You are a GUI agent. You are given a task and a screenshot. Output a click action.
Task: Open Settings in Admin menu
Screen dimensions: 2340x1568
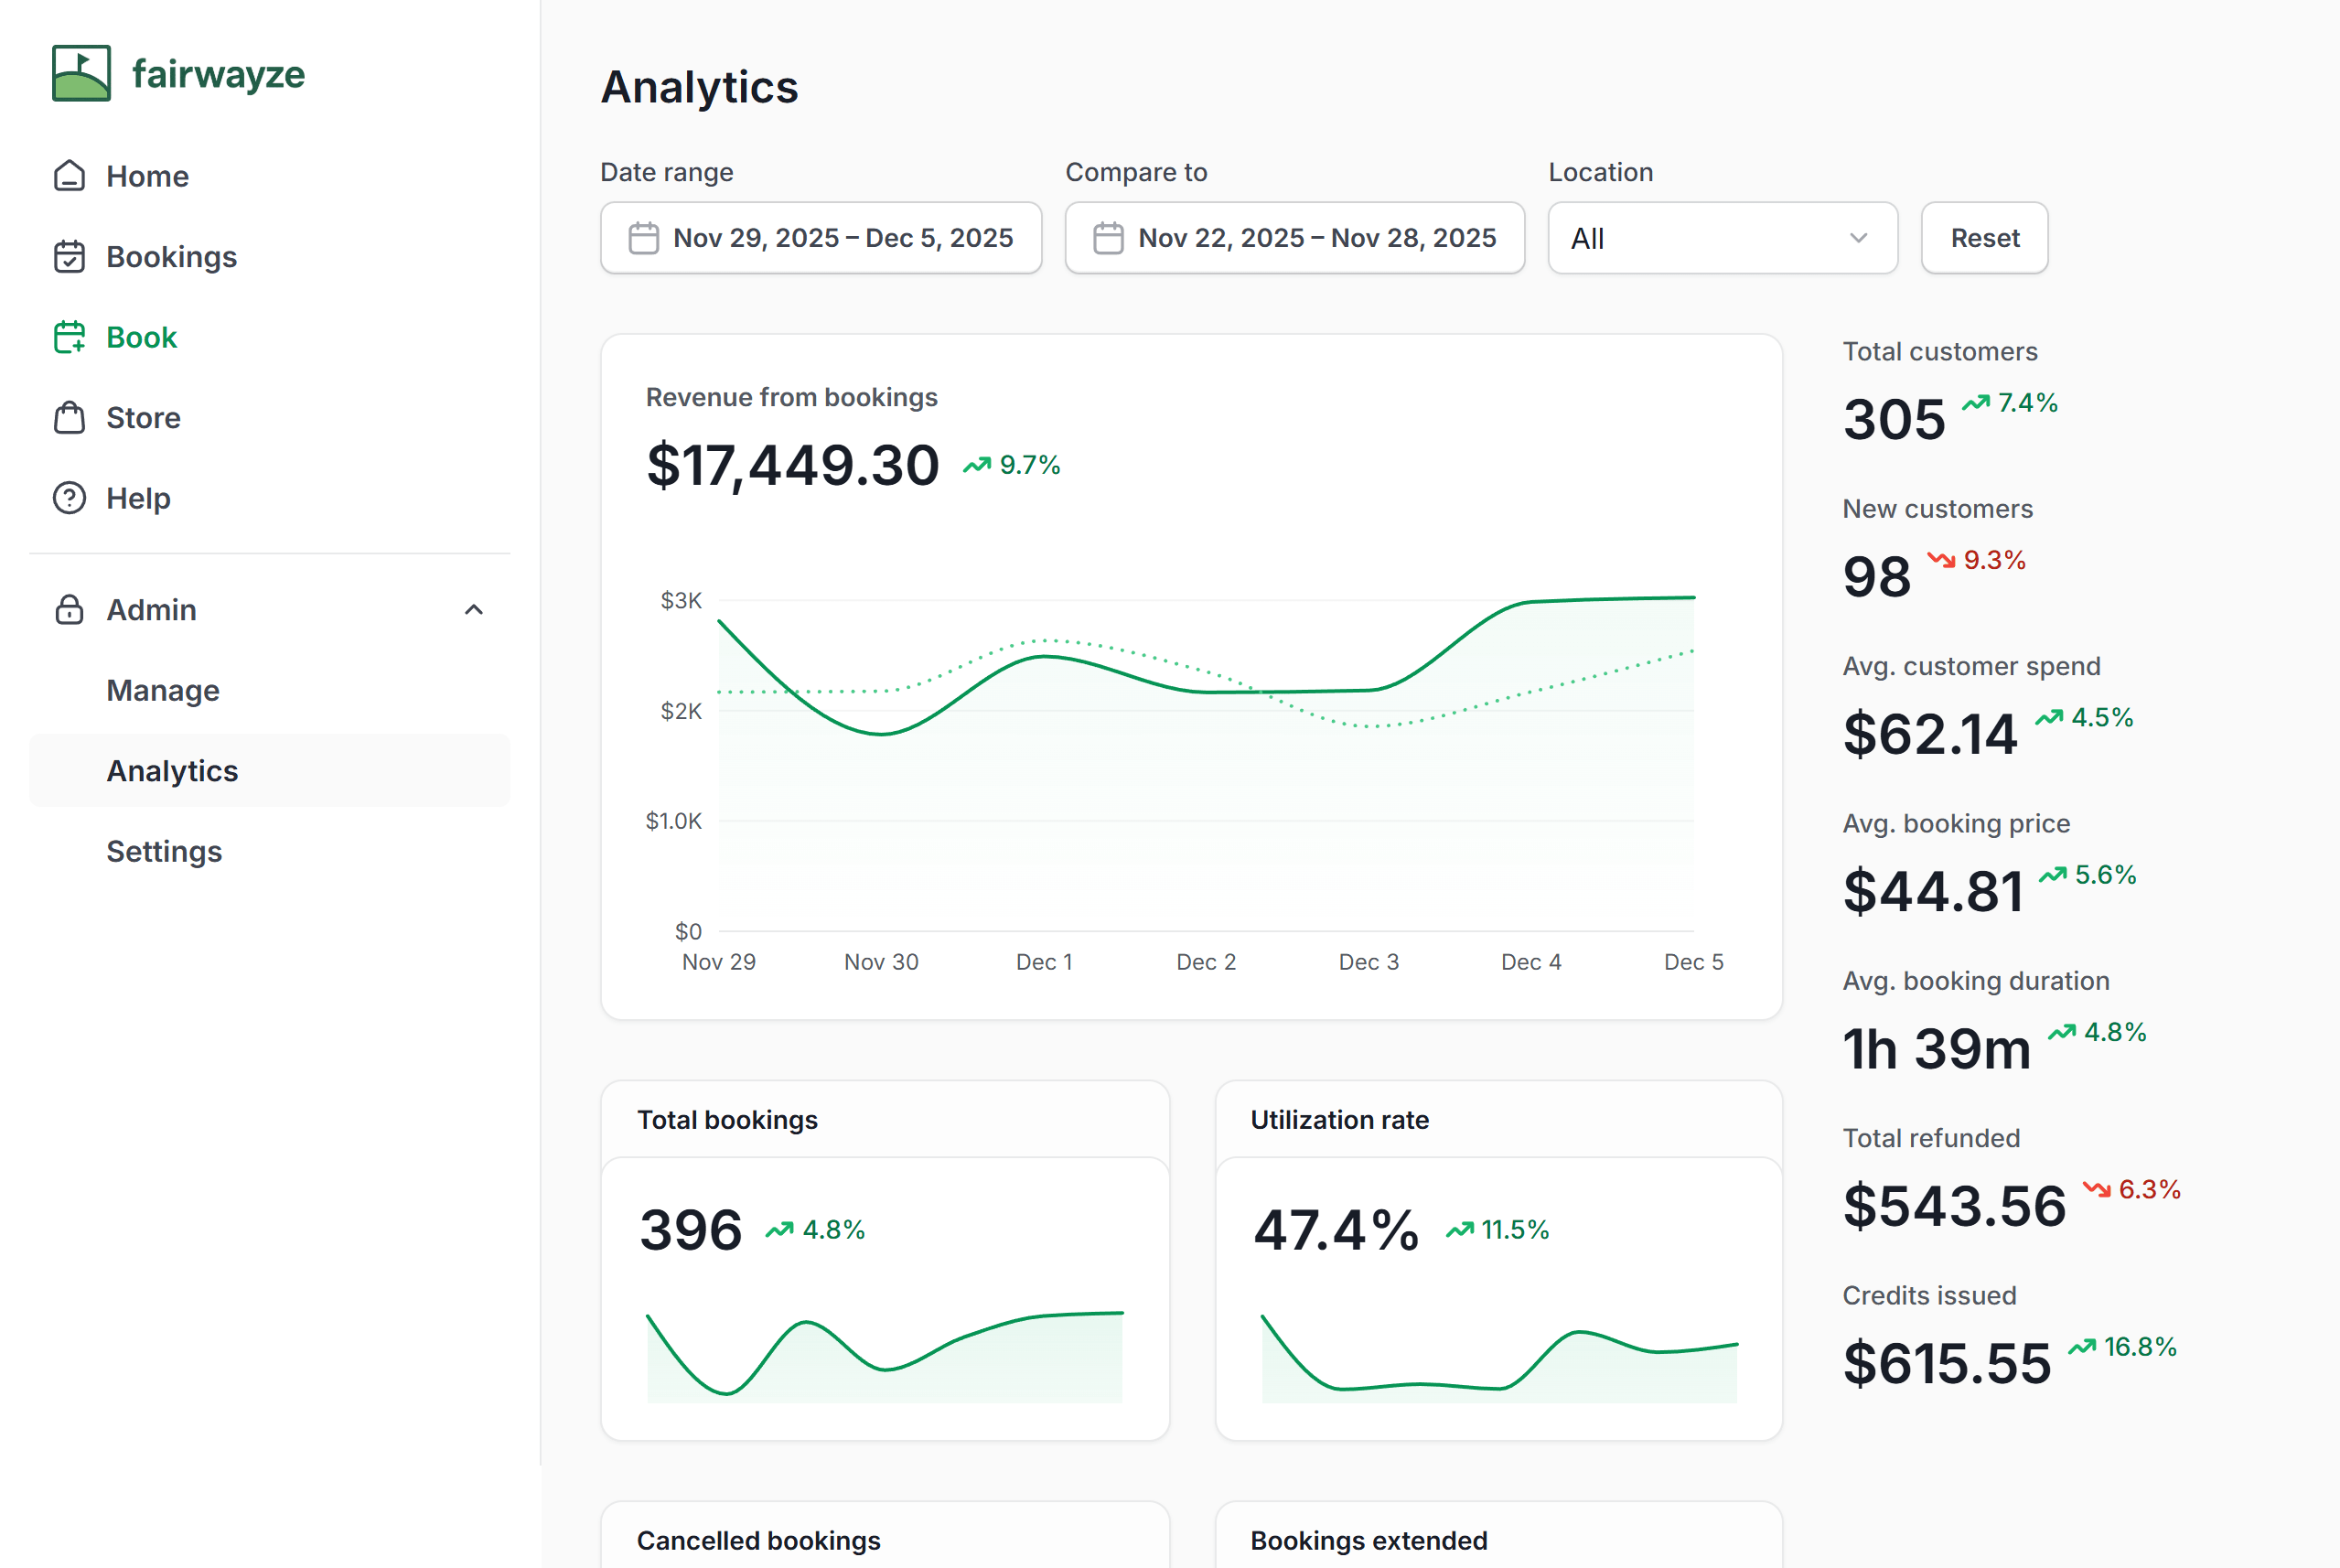click(x=164, y=851)
